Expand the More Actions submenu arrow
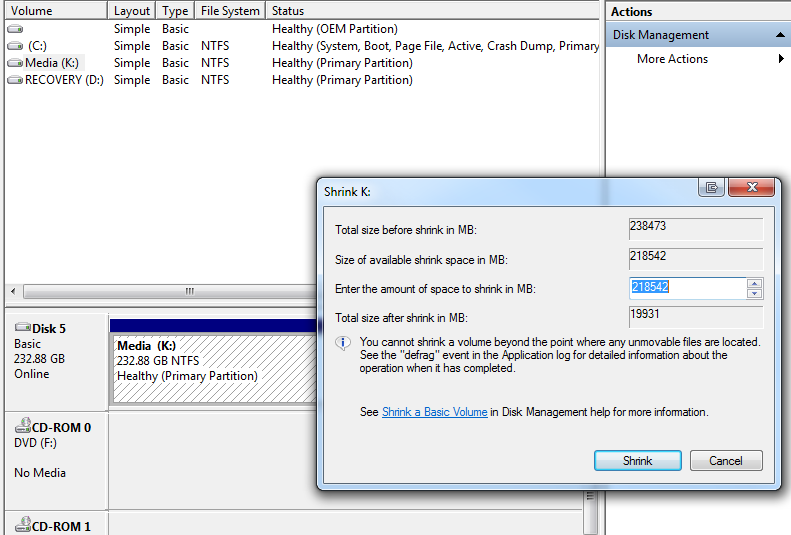Viewport: 791px width, 535px height. coord(780,59)
